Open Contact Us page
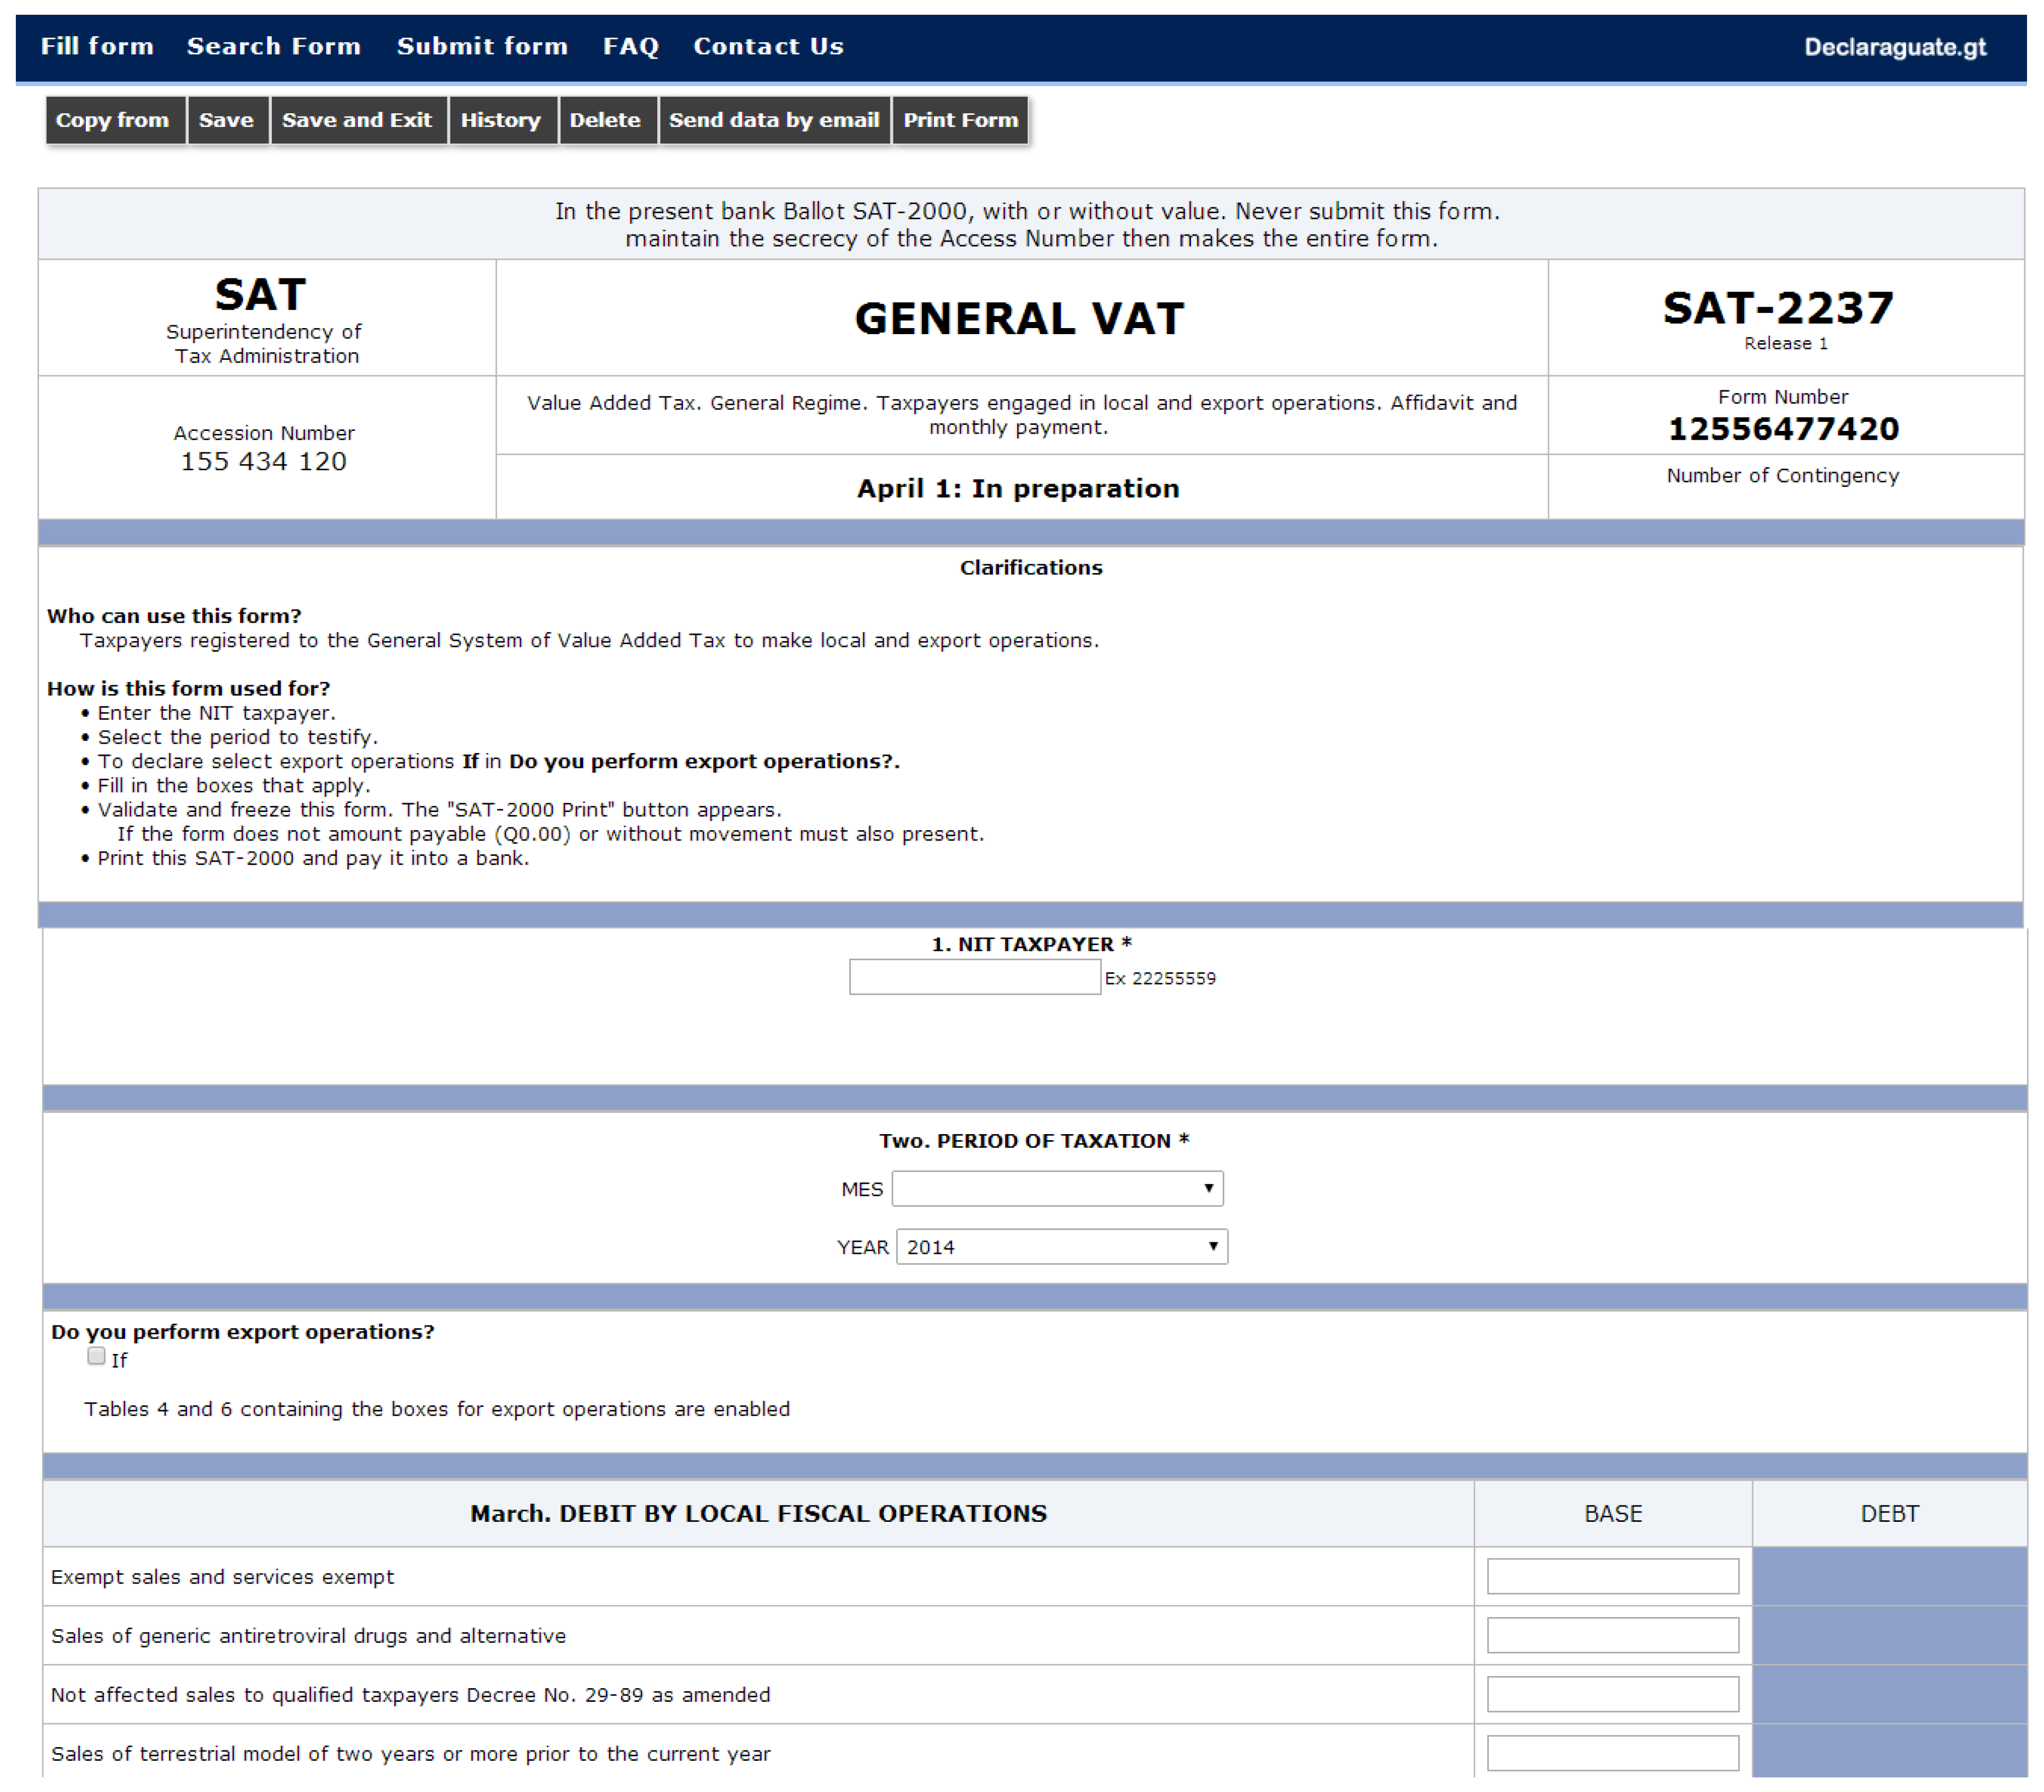 pos(768,46)
